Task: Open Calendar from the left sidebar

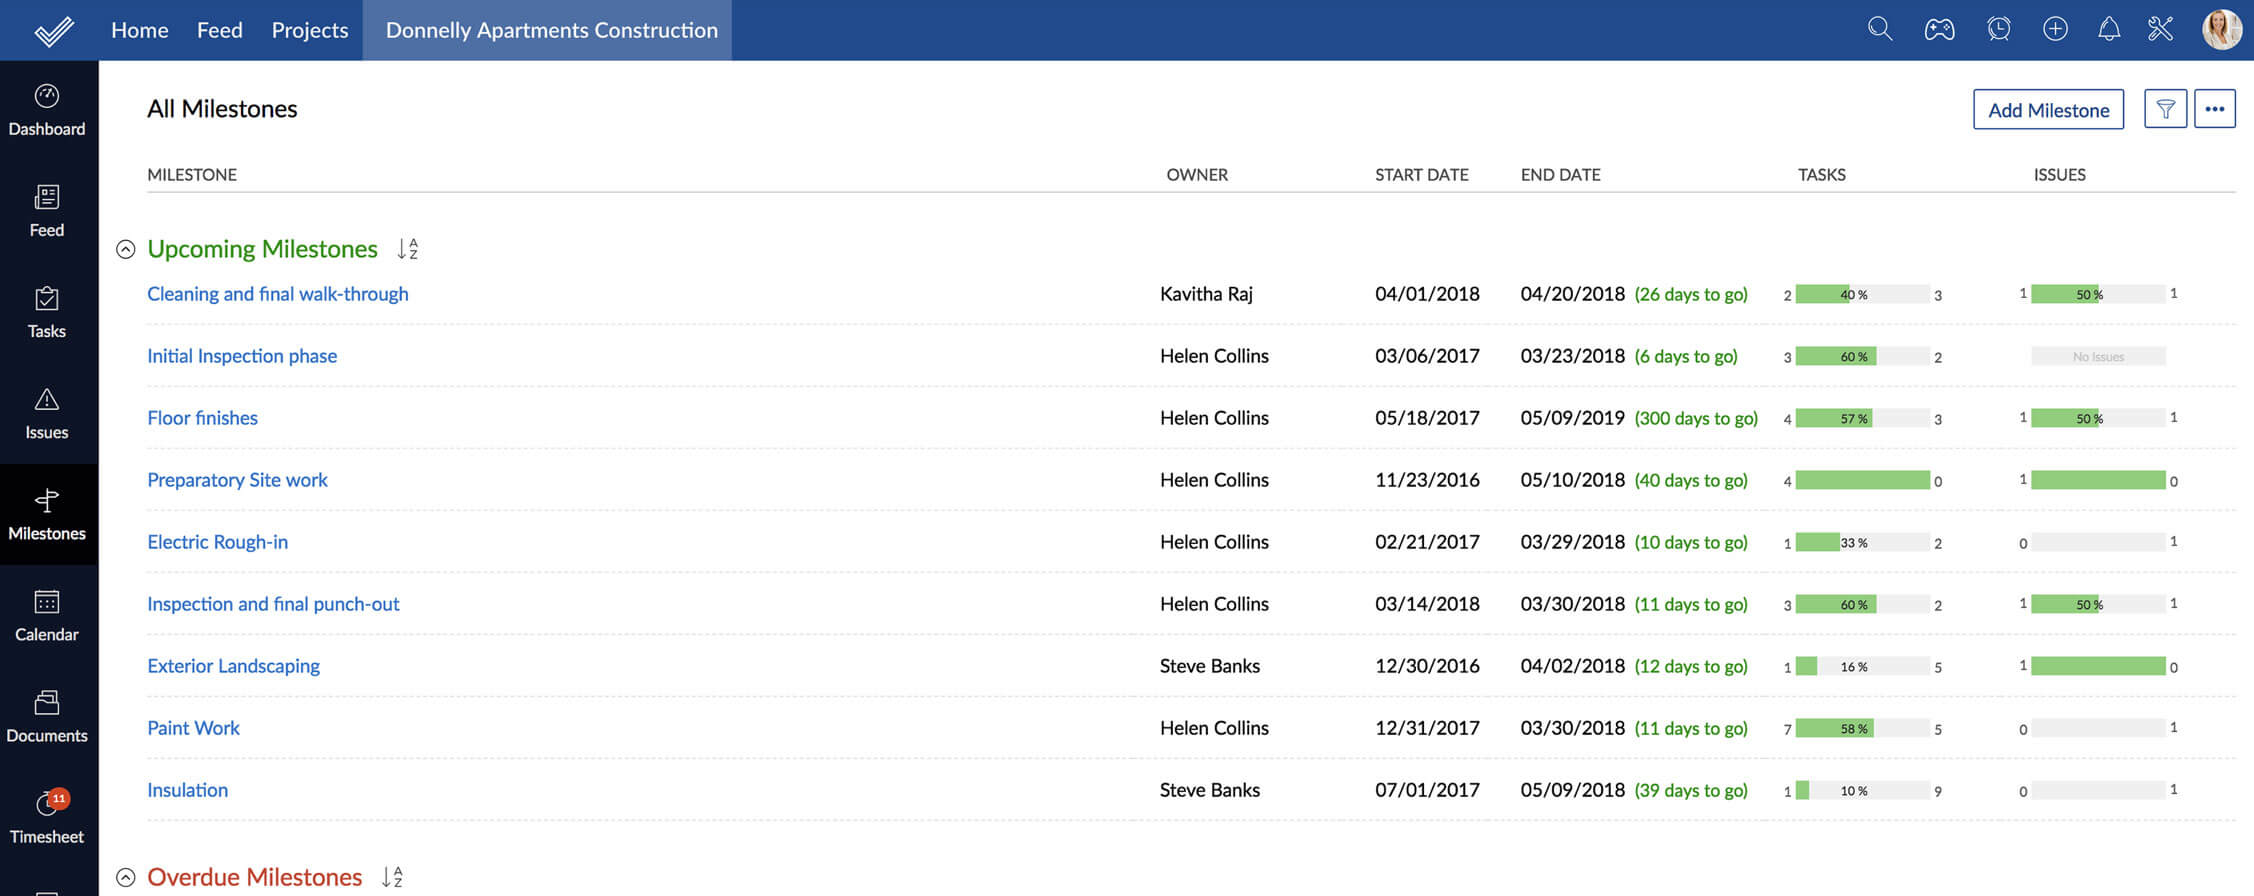Action: click(47, 615)
